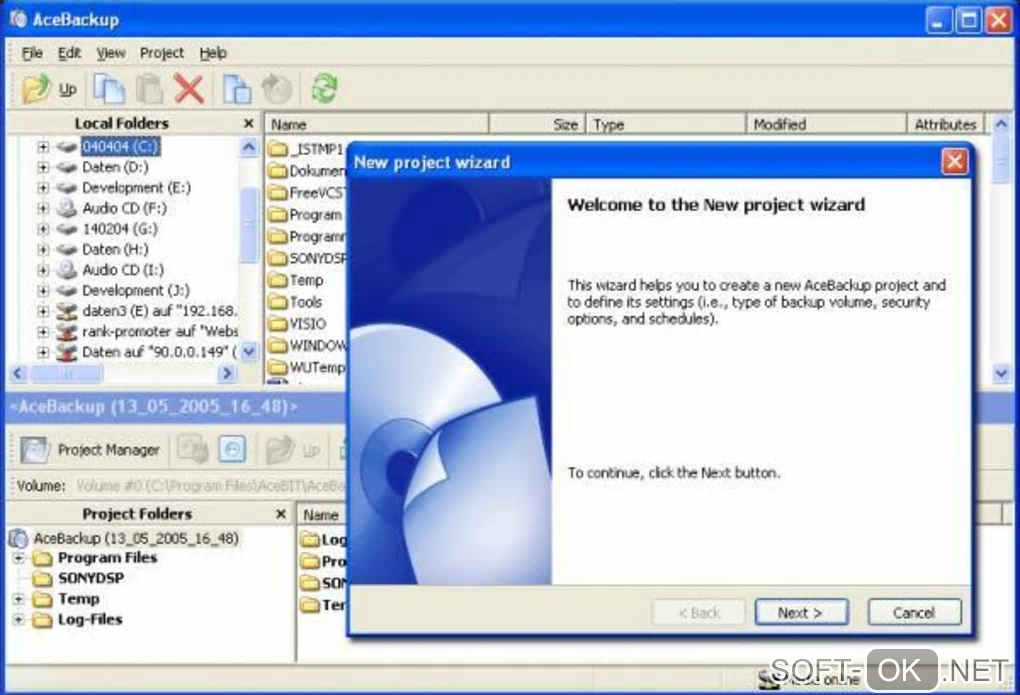This screenshot has height=695, width=1020.
Task: Sort file list by Size column
Action: point(537,124)
